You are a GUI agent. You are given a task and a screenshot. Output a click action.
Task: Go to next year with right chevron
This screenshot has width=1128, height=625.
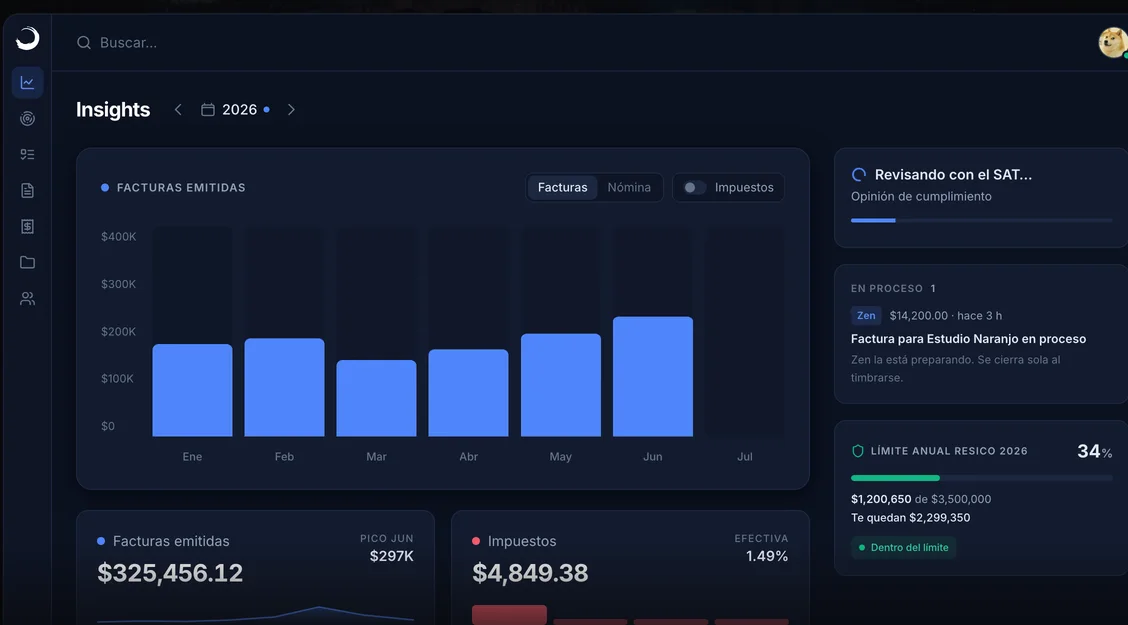[x=291, y=109]
